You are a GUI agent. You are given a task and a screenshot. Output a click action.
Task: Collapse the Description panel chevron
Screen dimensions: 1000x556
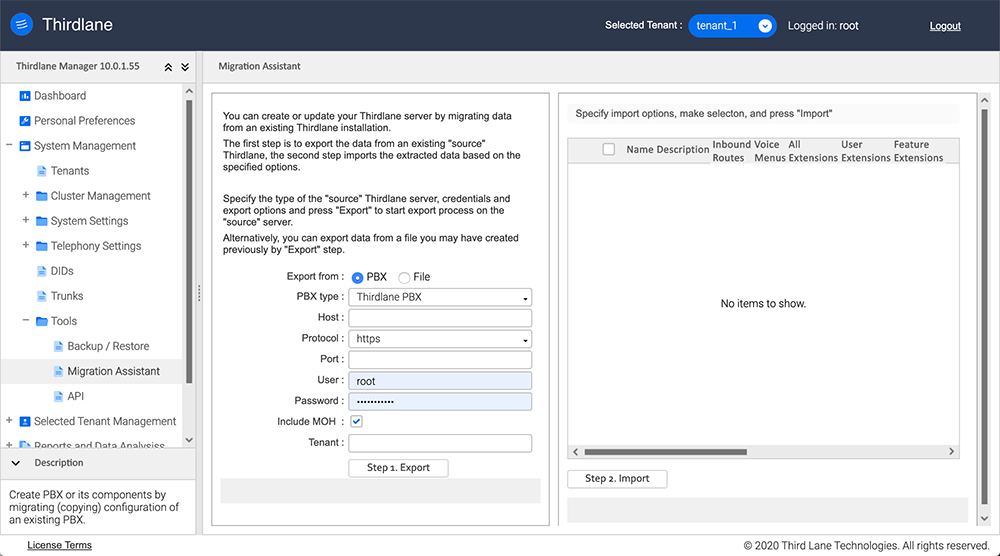[16, 463]
